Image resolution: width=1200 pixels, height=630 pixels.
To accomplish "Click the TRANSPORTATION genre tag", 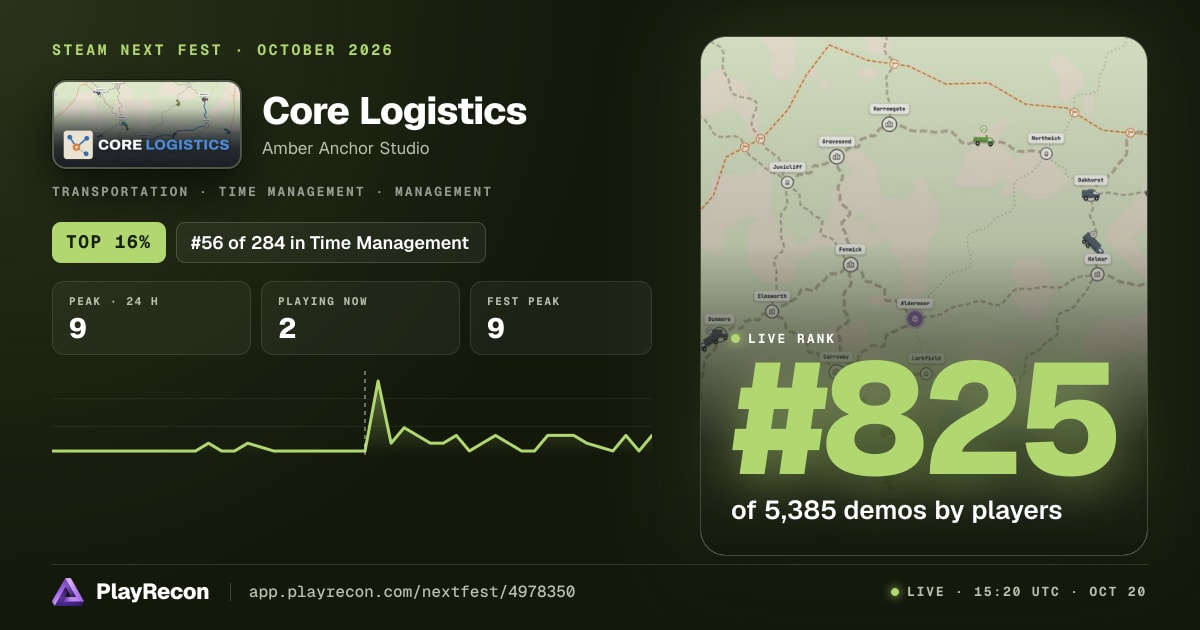I will [x=120, y=191].
